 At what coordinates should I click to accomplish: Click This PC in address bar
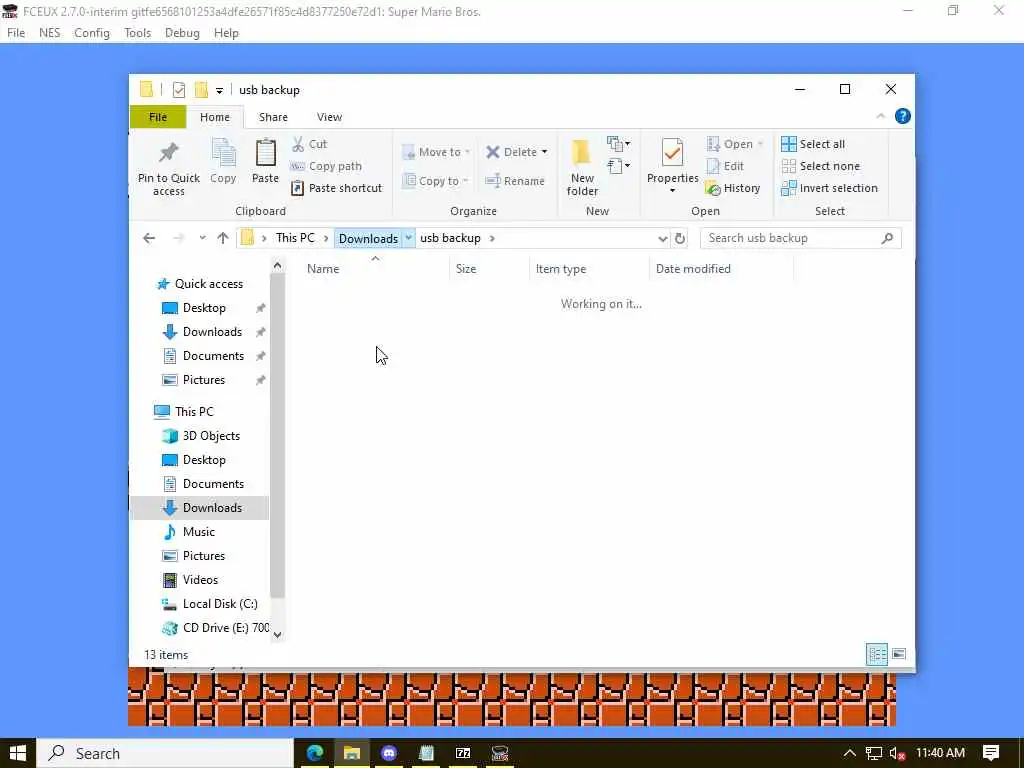tap(295, 238)
